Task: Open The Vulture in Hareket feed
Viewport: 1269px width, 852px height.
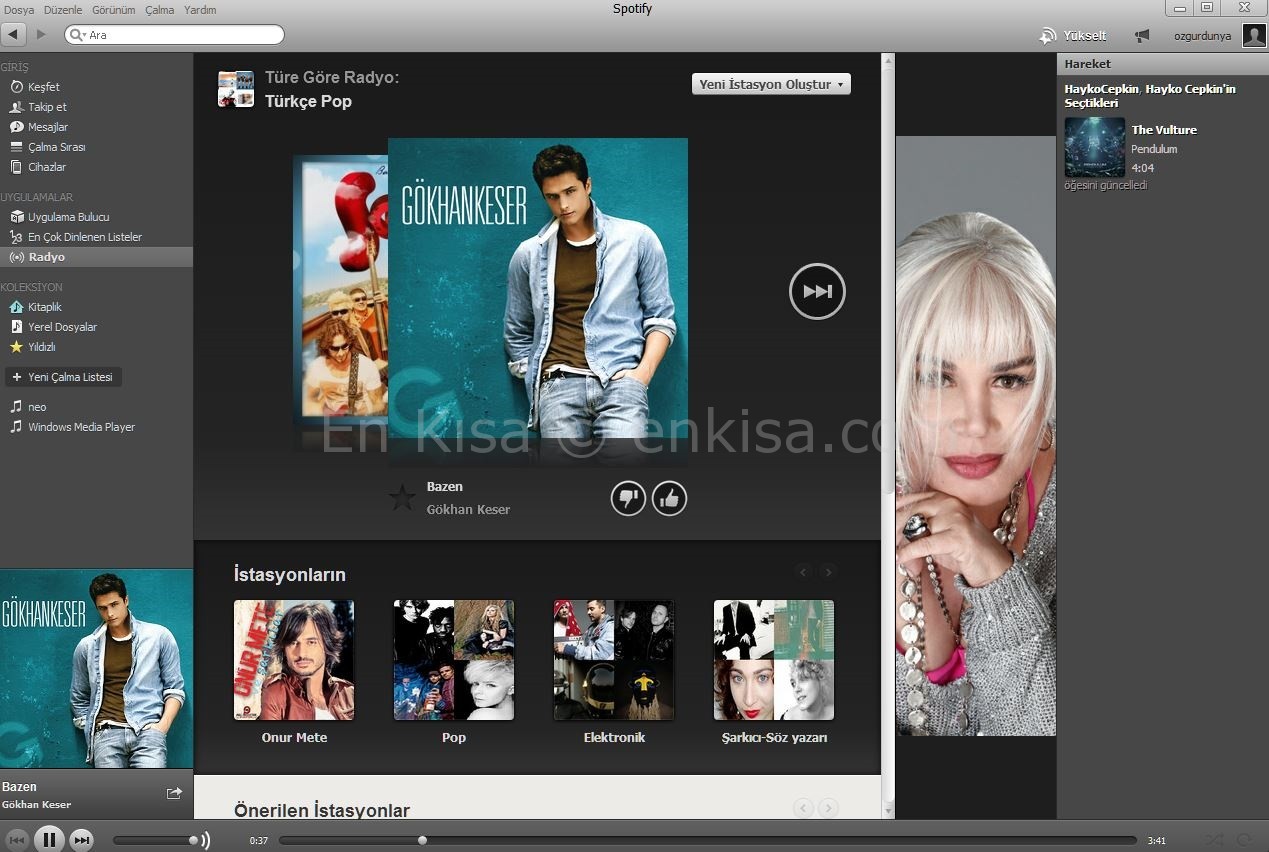Action: point(1164,130)
